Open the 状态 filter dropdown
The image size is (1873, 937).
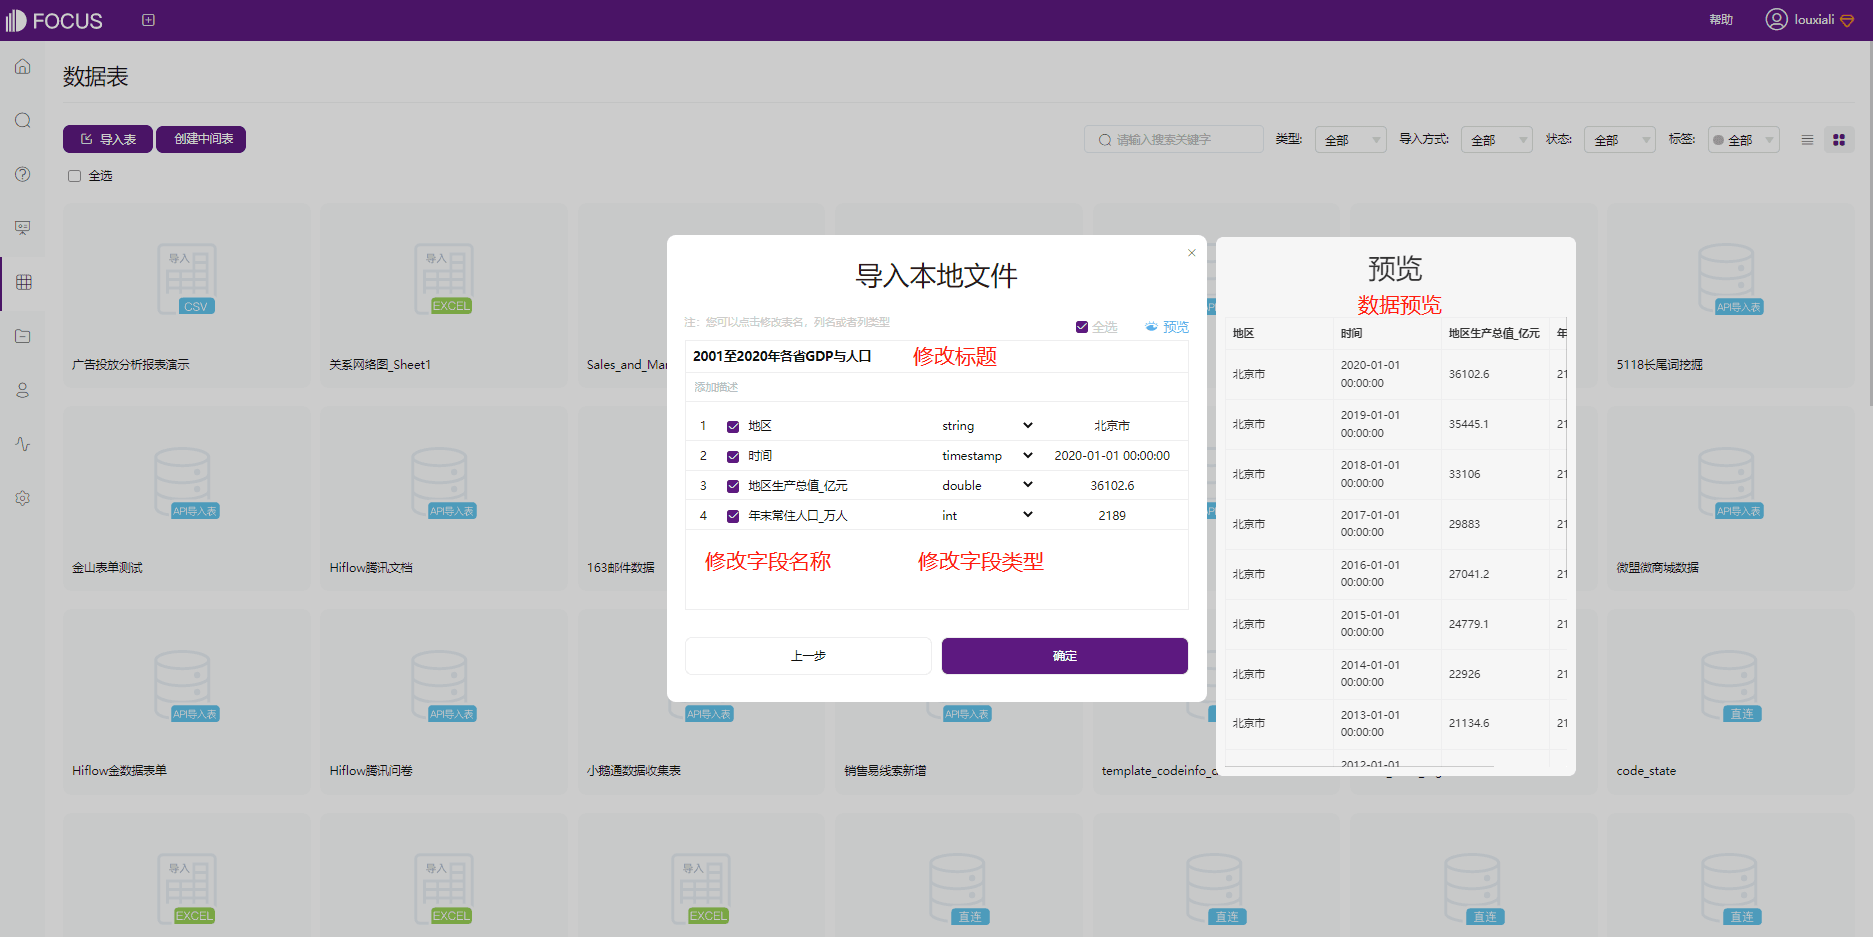[x=1619, y=140]
